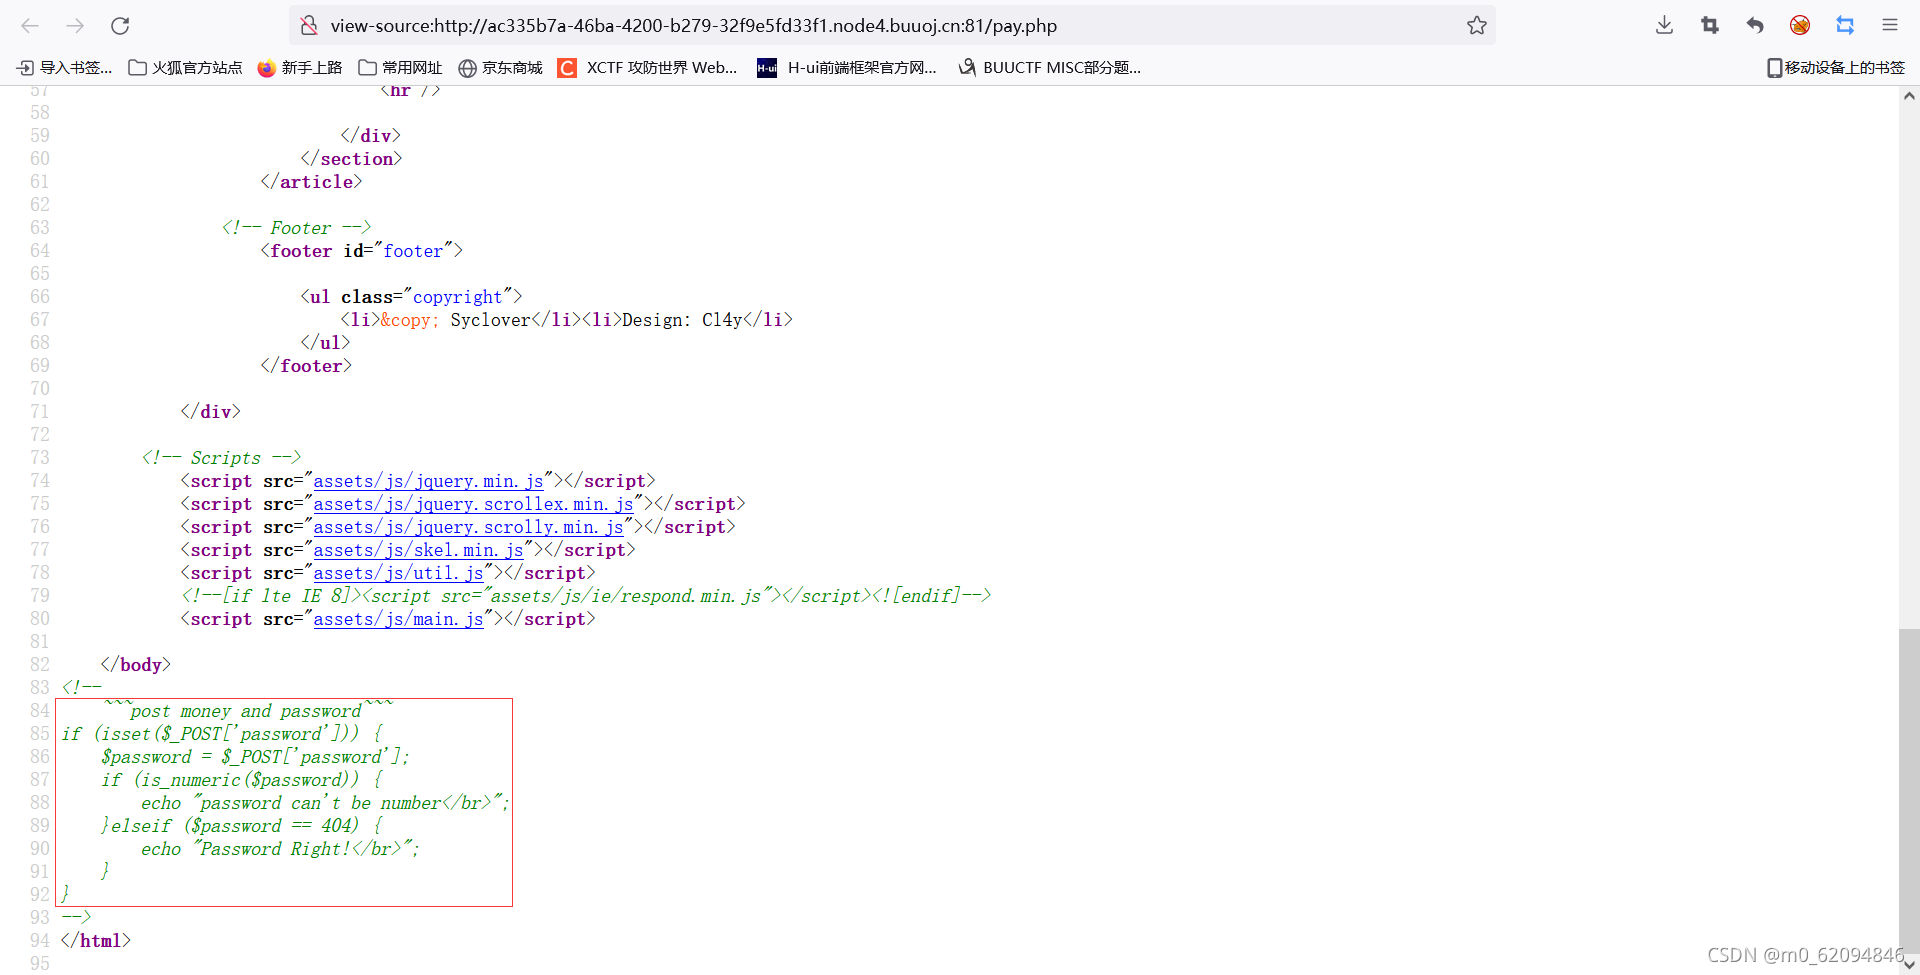
Task: Click the closing </section> tag
Action: pyautogui.click(x=351, y=159)
